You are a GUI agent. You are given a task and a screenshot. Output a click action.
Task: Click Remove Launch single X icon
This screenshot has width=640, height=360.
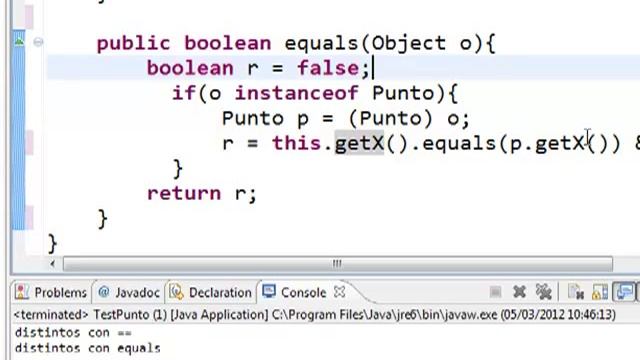tap(519, 292)
